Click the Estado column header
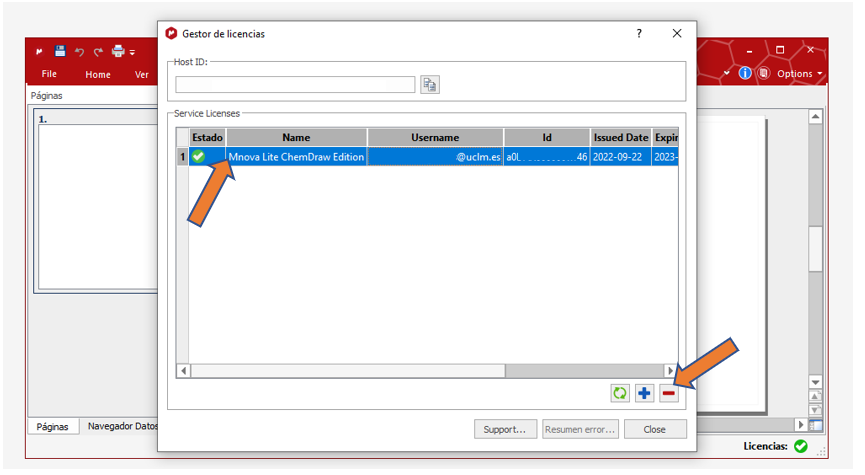865x475 pixels. [207, 137]
